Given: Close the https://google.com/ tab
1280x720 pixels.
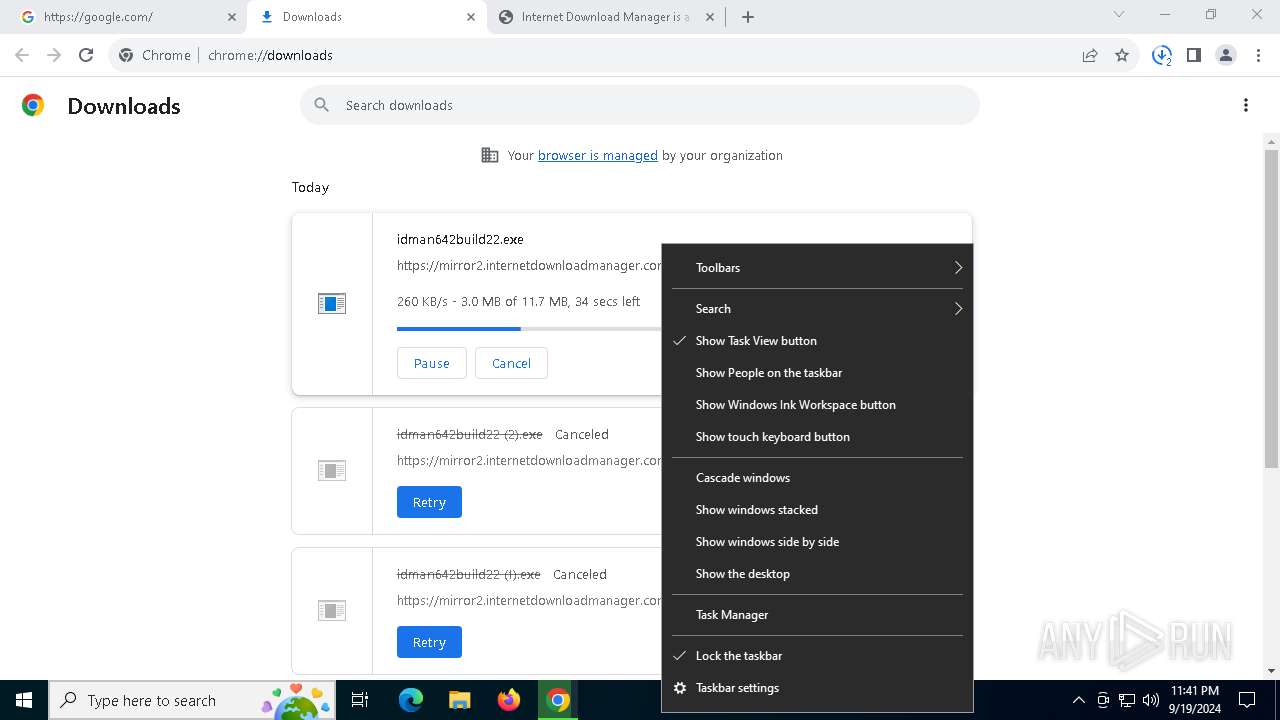Looking at the screenshot, I should pyautogui.click(x=232, y=17).
